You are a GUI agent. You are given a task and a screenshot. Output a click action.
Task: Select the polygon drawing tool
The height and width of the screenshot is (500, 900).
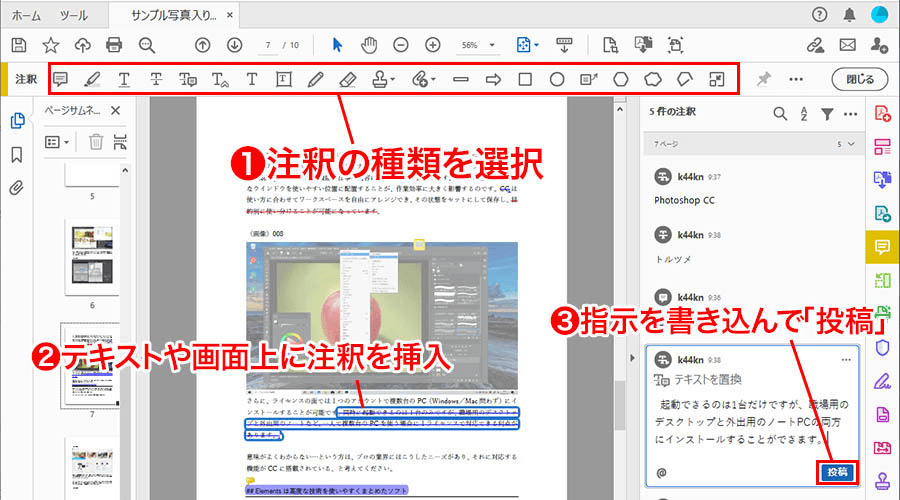click(620, 79)
